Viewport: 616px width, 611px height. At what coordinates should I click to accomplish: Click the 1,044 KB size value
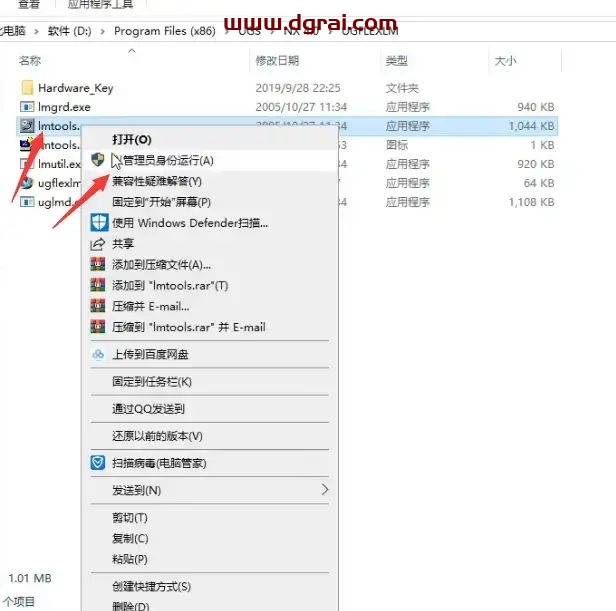532,126
